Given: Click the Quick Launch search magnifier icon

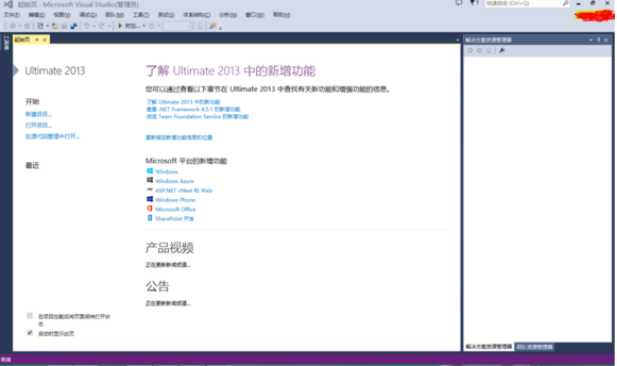Looking at the screenshot, I should [x=565, y=4].
